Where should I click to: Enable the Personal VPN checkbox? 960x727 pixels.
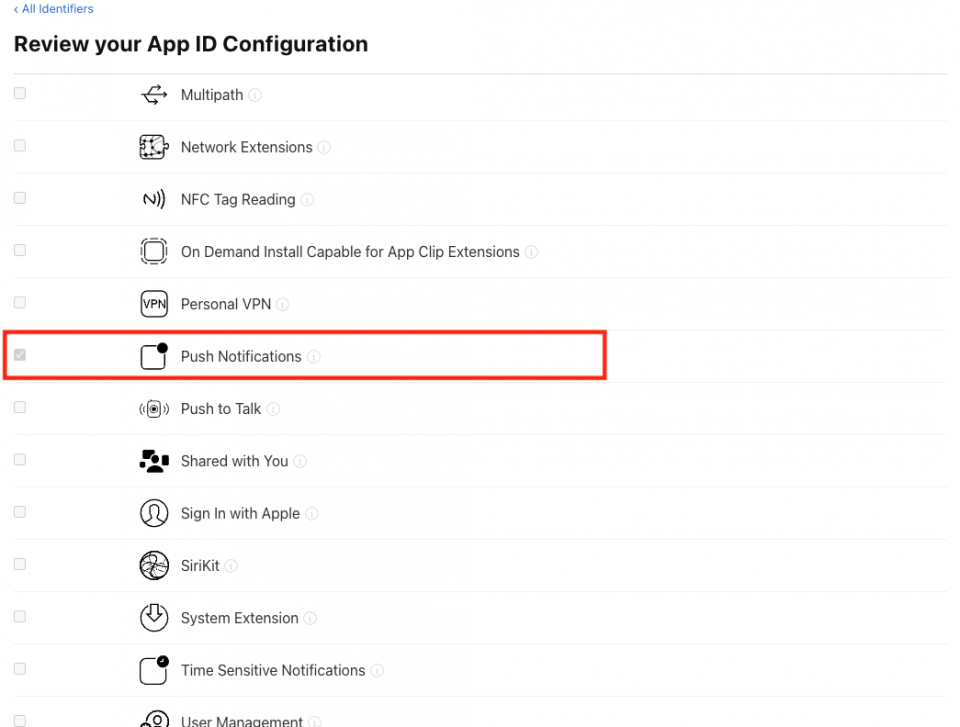[19, 302]
